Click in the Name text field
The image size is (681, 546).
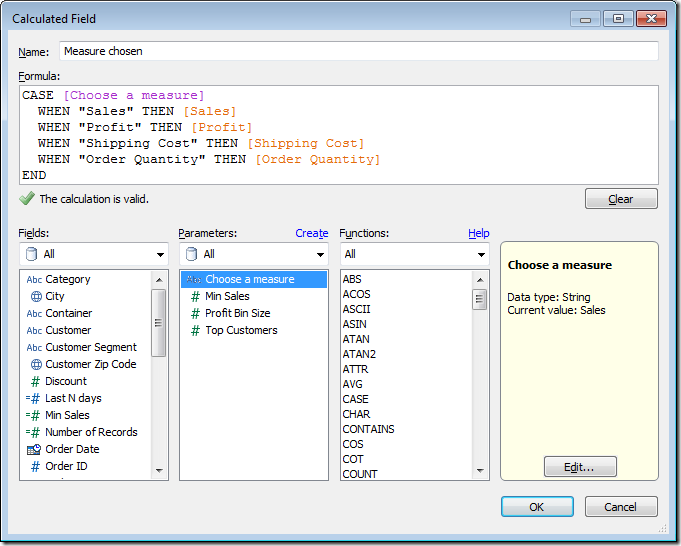pyautogui.click(x=358, y=51)
